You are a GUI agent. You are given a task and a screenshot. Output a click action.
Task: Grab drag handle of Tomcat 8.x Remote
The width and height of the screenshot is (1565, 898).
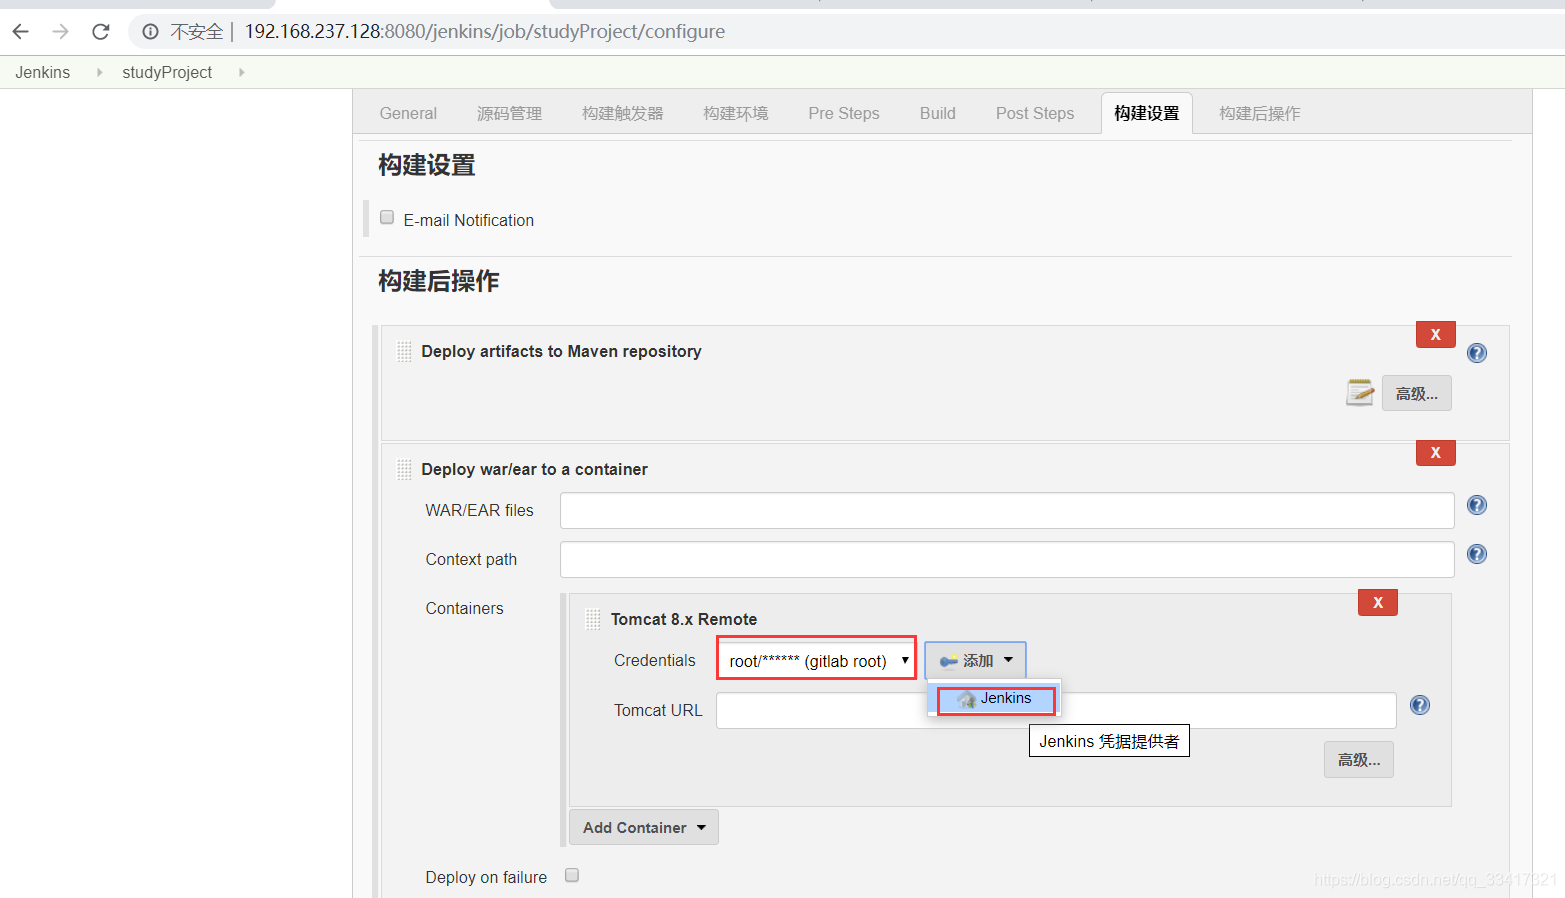click(593, 619)
